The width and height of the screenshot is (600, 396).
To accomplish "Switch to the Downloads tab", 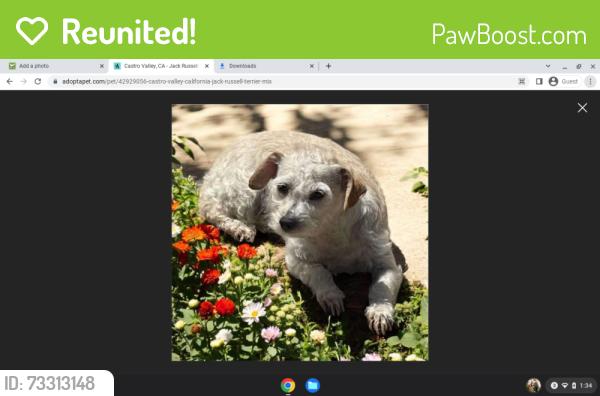I will [266, 66].
